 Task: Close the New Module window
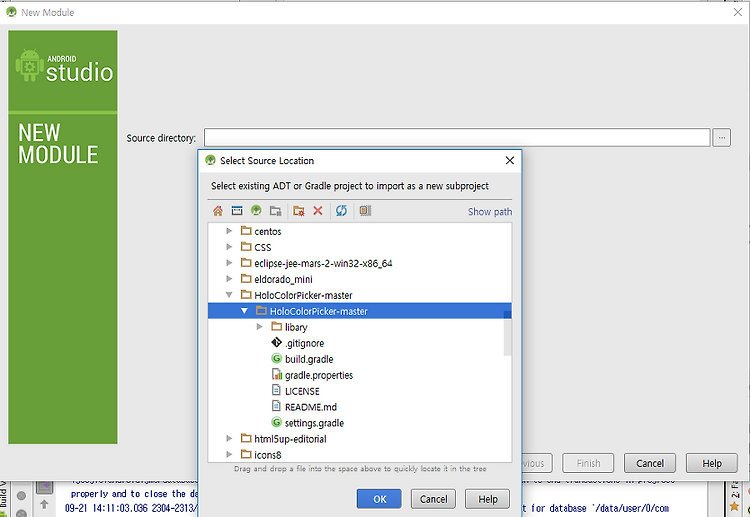(738, 12)
